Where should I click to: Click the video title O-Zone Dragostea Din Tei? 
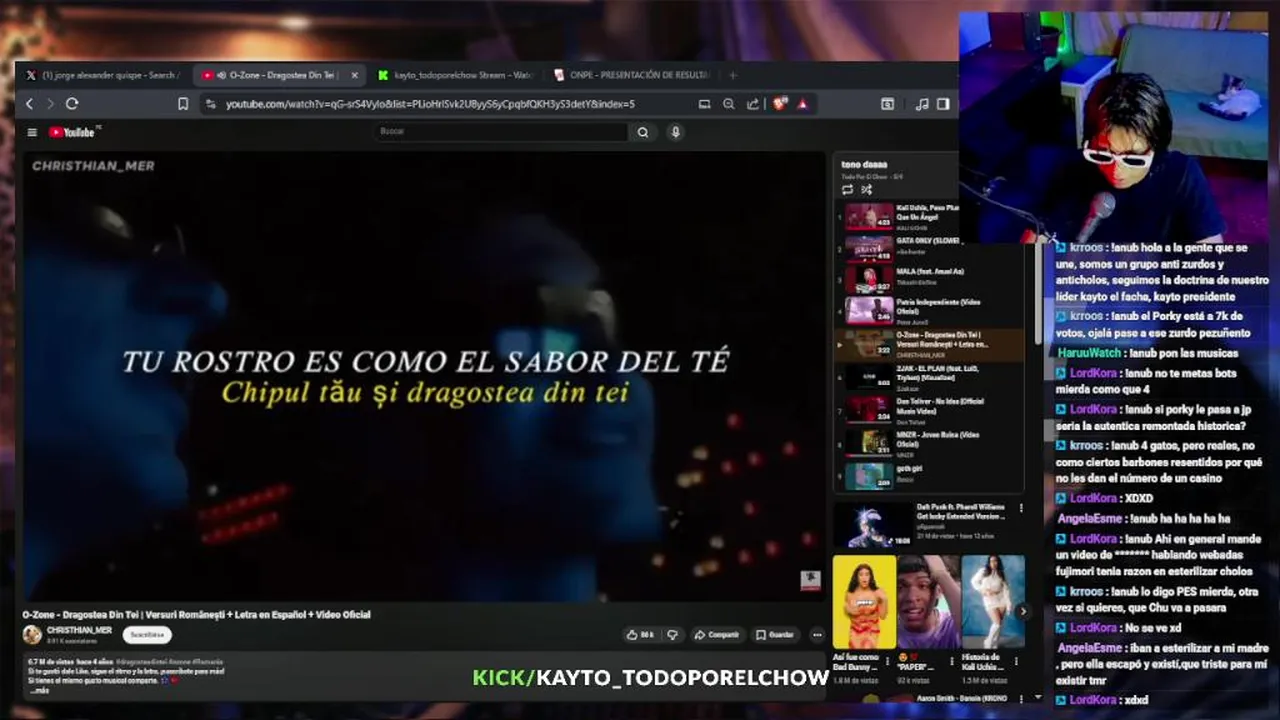pos(197,615)
